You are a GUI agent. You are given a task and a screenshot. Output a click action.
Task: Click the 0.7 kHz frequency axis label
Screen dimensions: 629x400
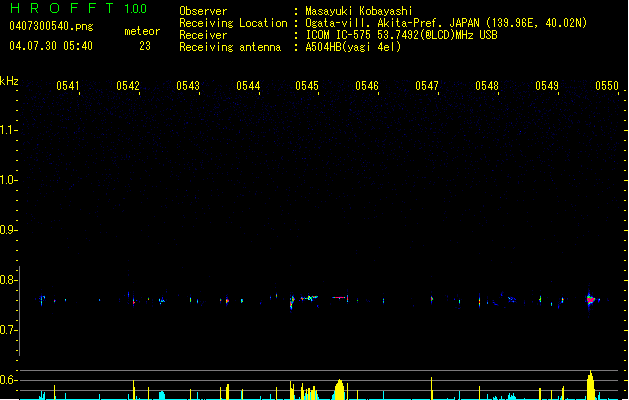(x=8, y=330)
